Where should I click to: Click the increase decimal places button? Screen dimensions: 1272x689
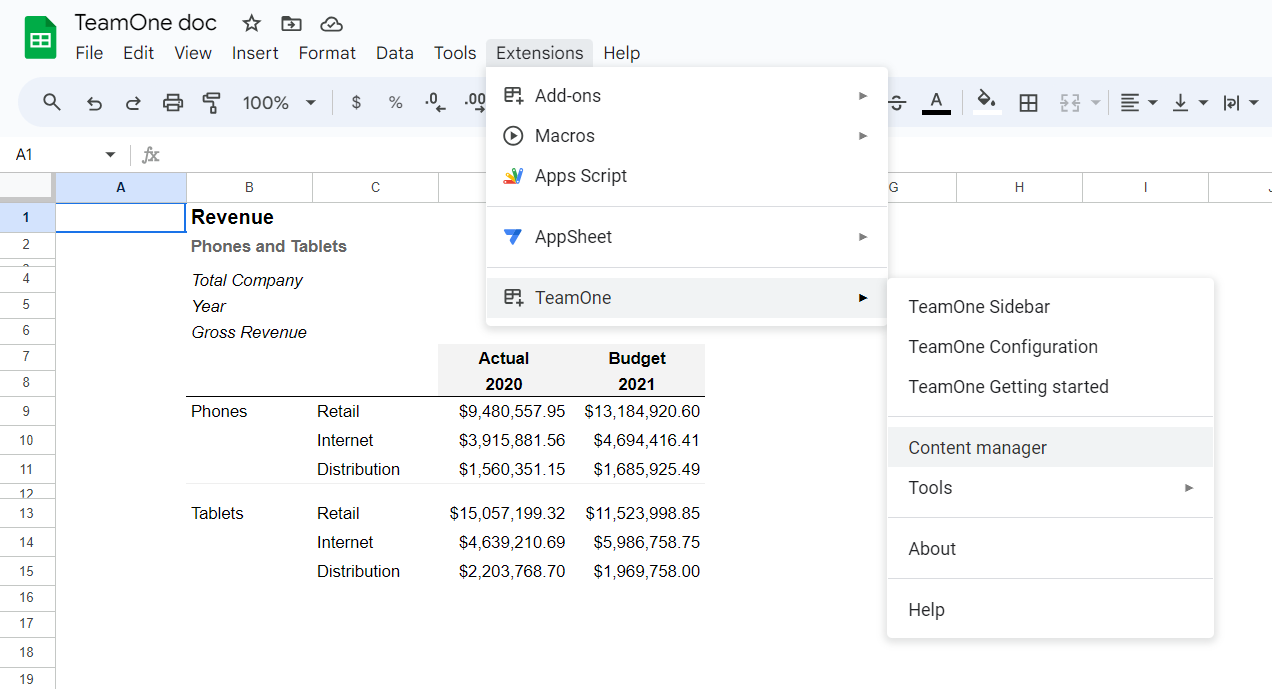pyautogui.click(x=475, y=102)
